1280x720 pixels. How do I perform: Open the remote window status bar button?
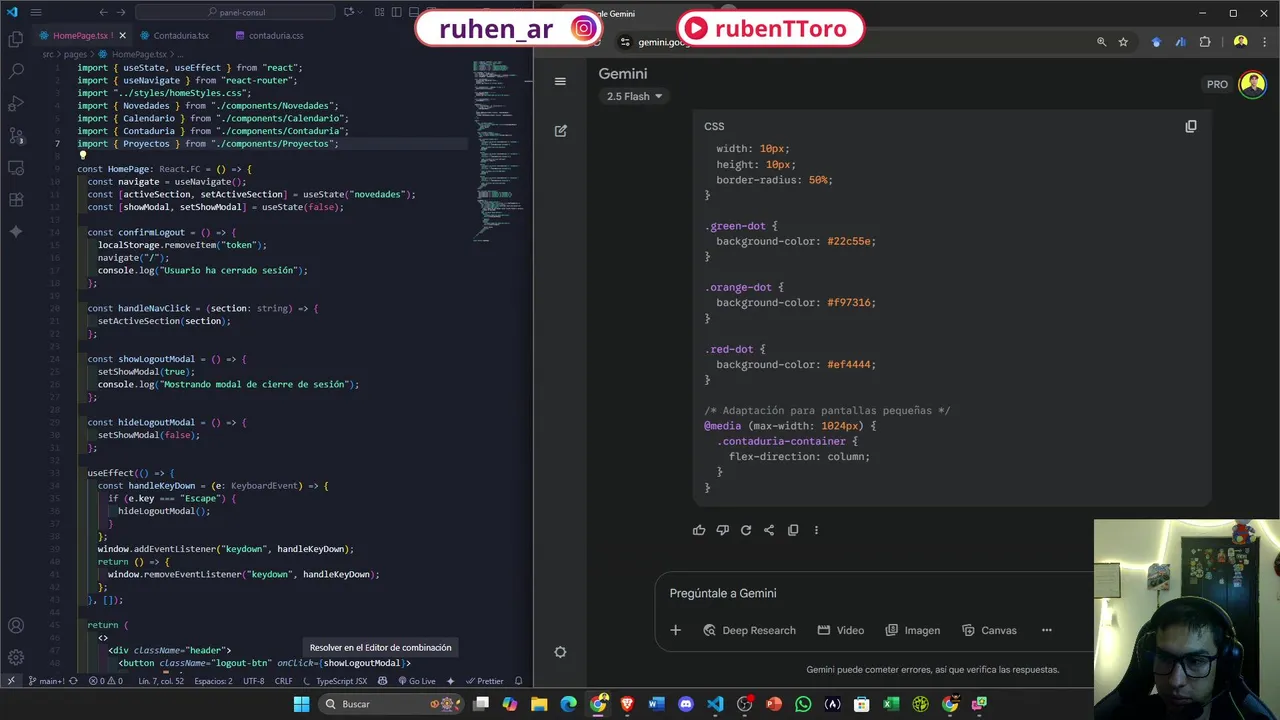10,681
